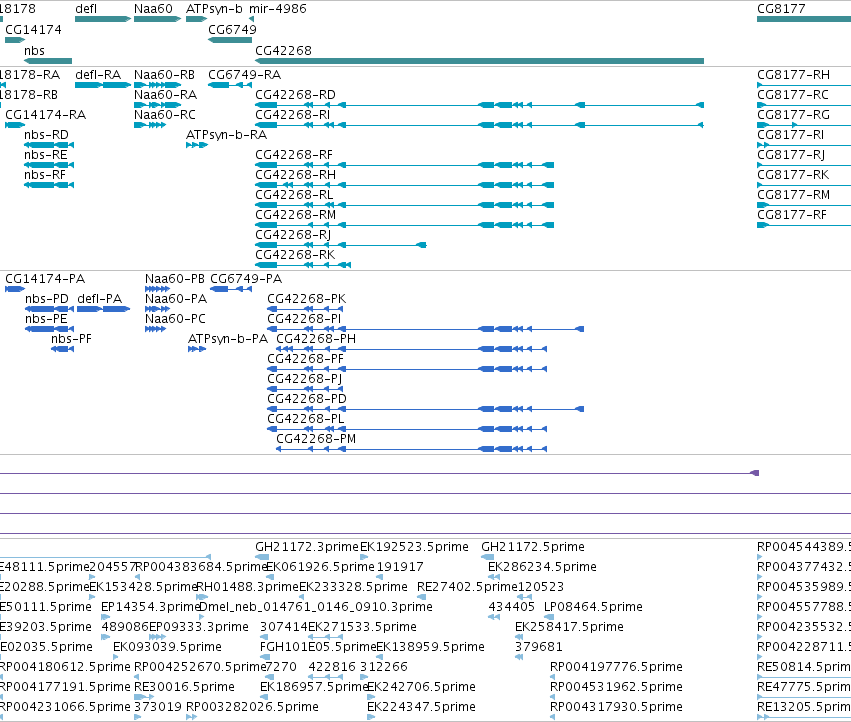The height and width of the screenshot is (722, 851).
Task: Select transcript CG42268-RI
Action: point(293,115)
